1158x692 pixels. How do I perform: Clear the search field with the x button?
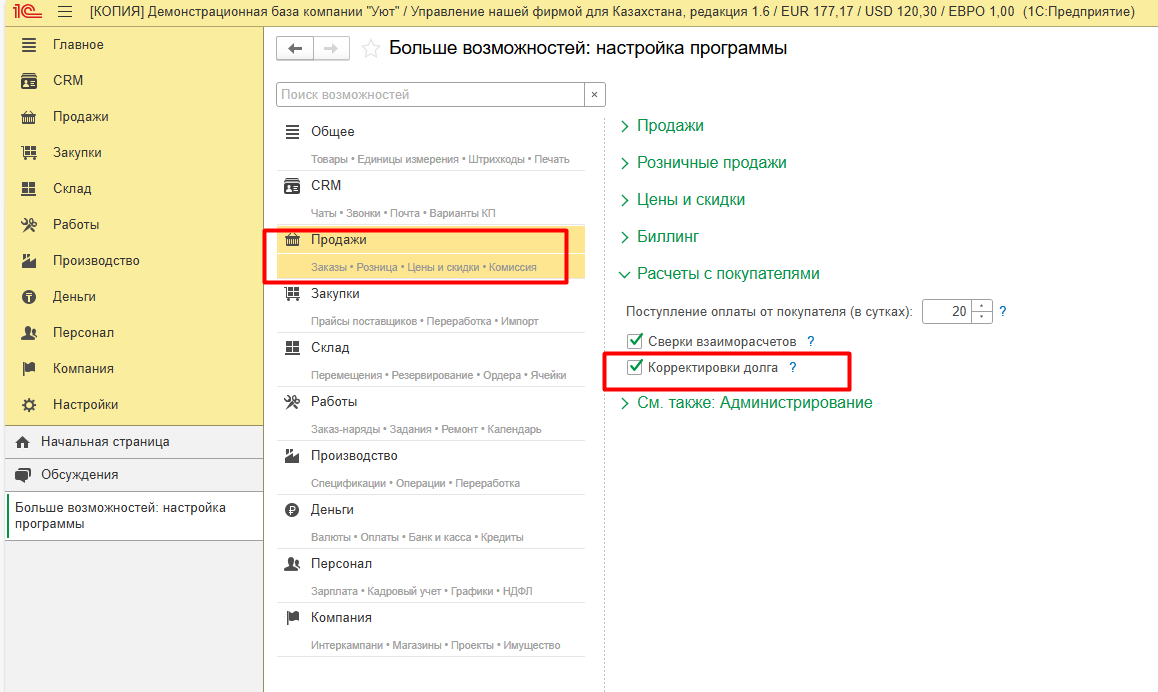coord(594,95)
